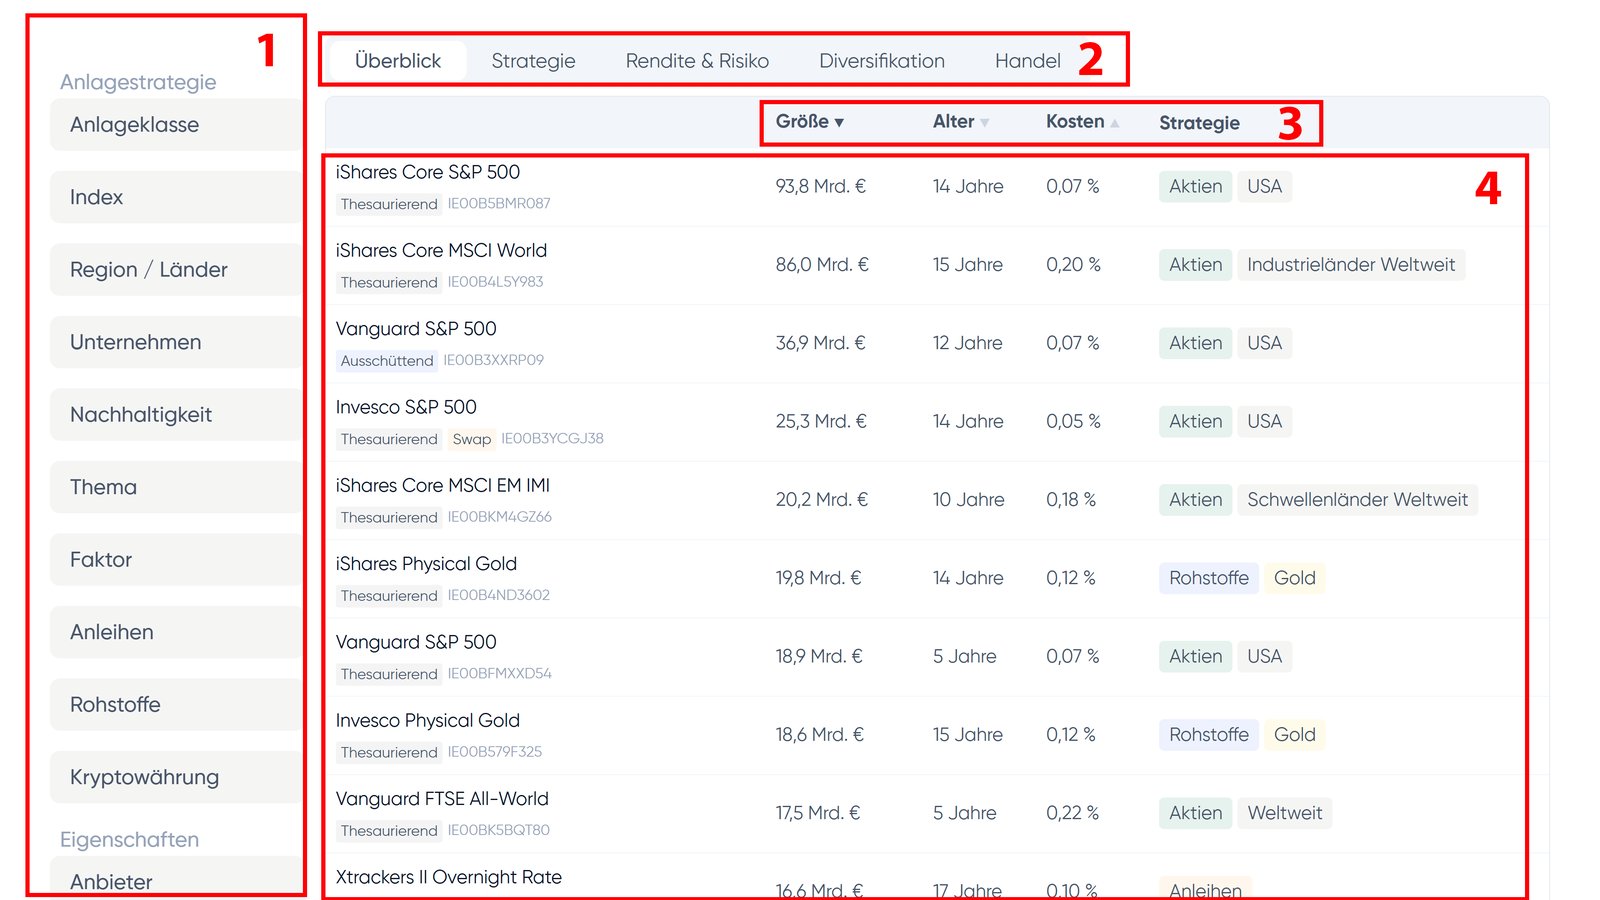Open iShares Core S&P 500 ETF
Image resolution: width=1600 pixels, height=900 pixels.
(427, 172)
